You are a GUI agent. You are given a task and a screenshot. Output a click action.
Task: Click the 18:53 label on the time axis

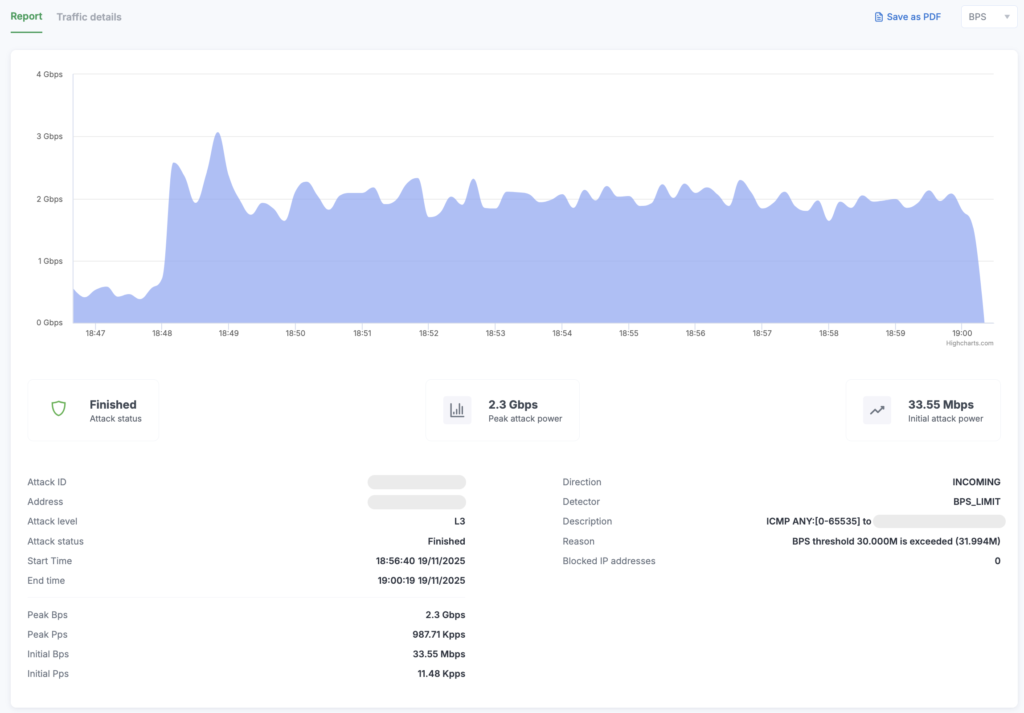pyautogui.click(x=495, y=333)
